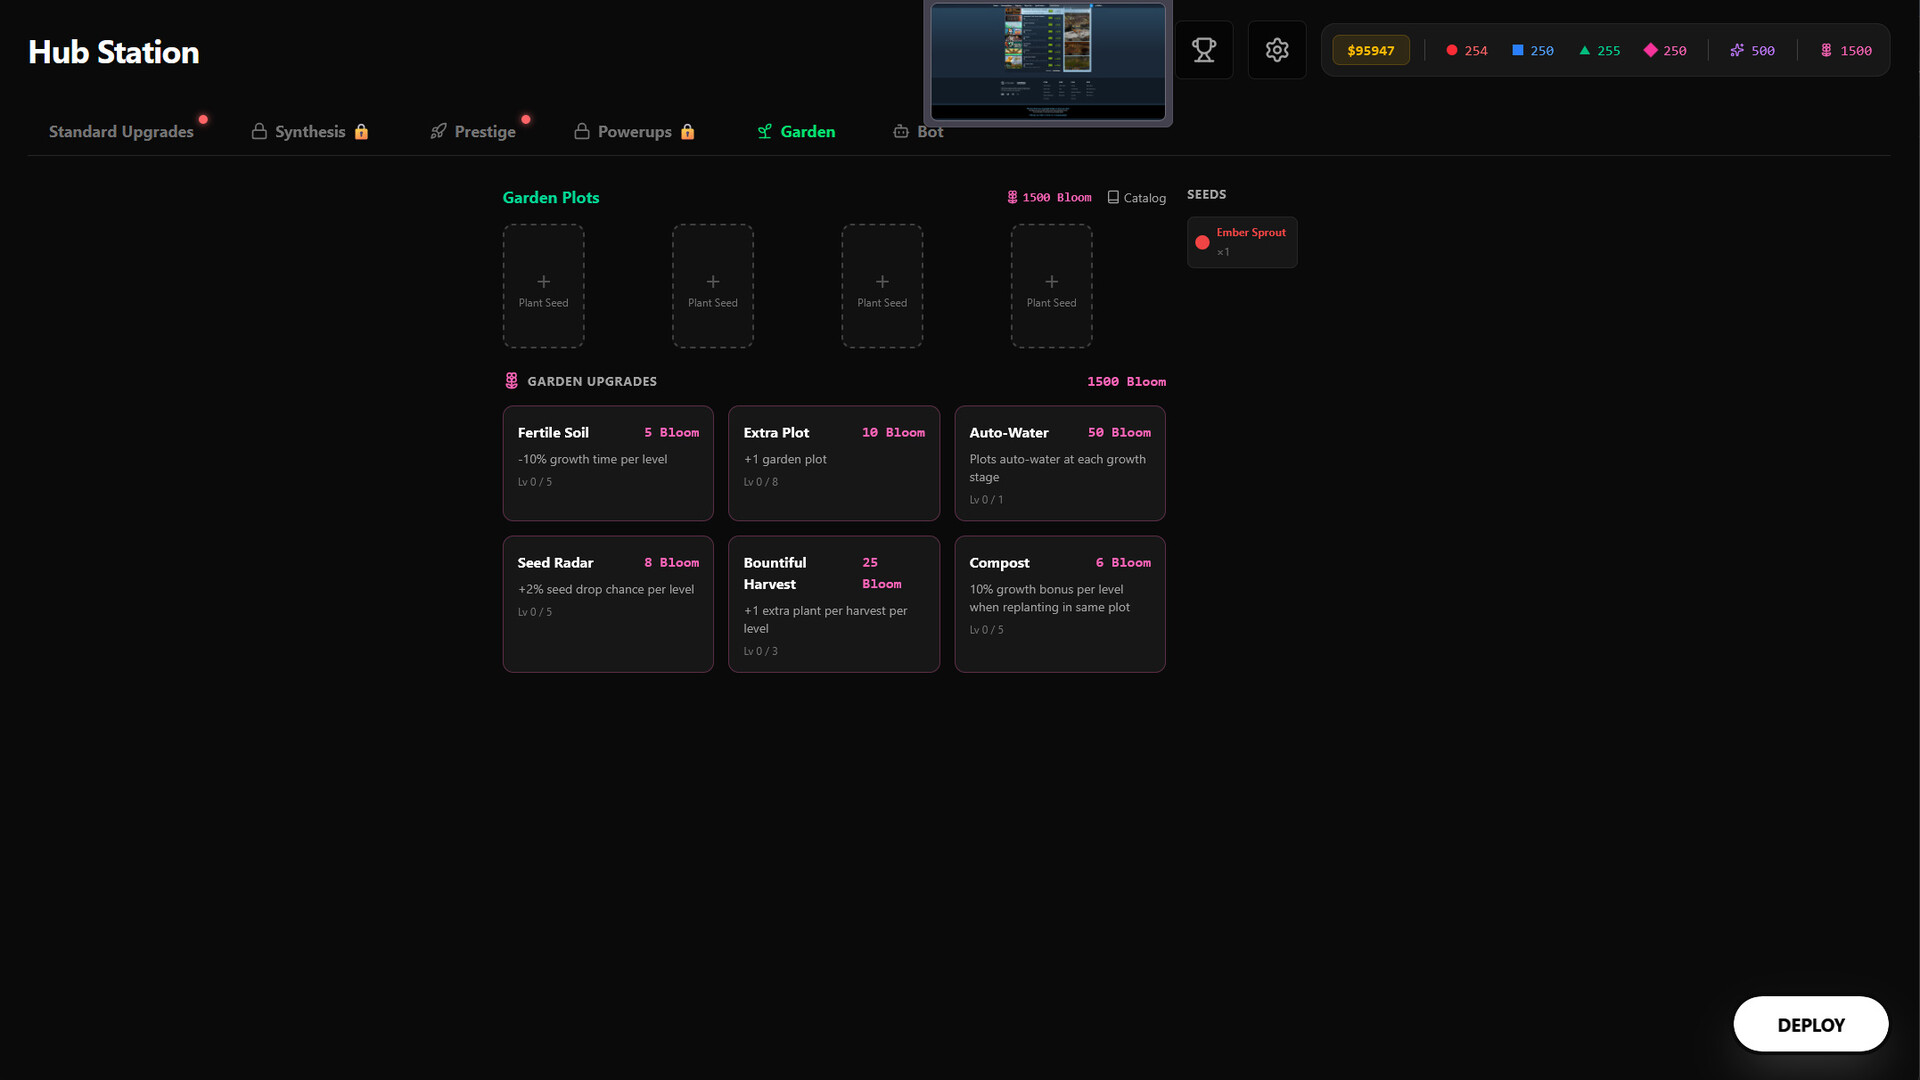This screenshot has height=1080, width=1920.
Task: Open the Bot tab
Action: point(918,133)
